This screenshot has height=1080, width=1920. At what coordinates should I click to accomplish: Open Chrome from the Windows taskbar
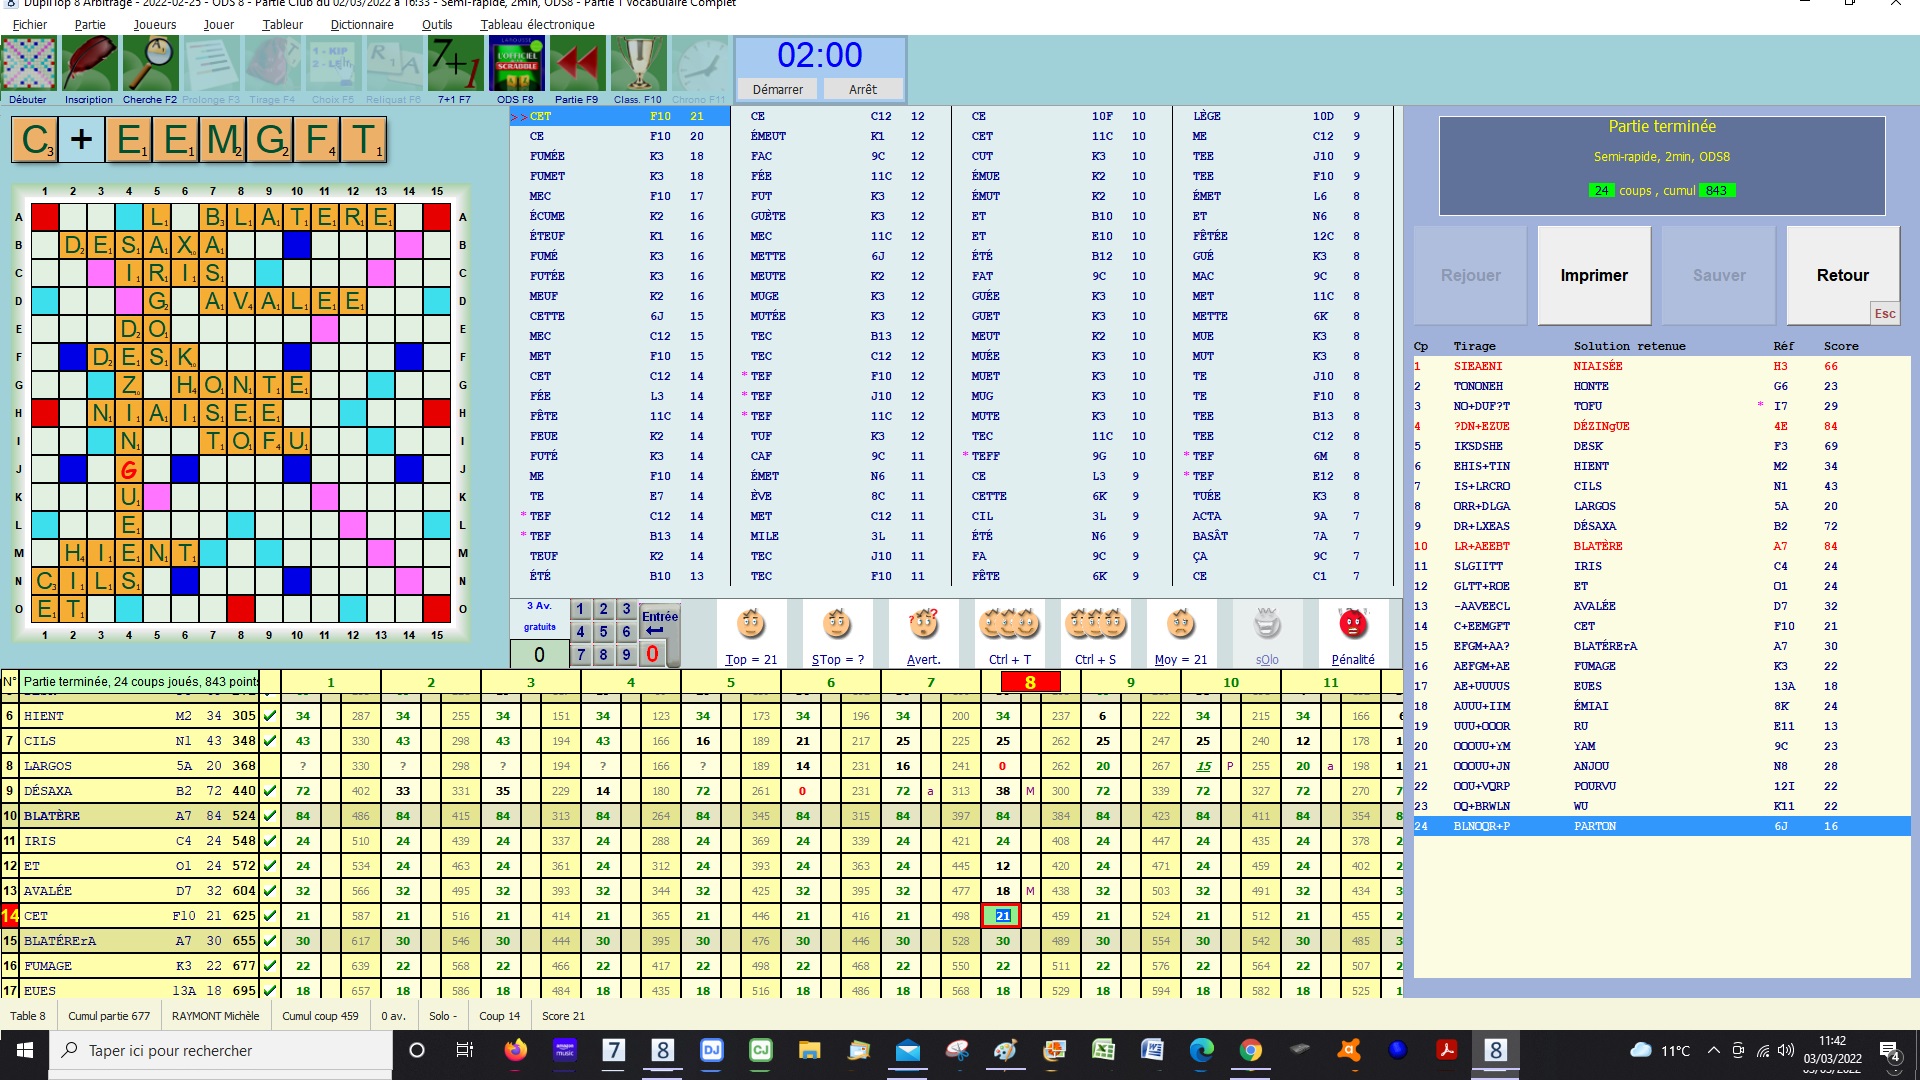(1250, 1050)
